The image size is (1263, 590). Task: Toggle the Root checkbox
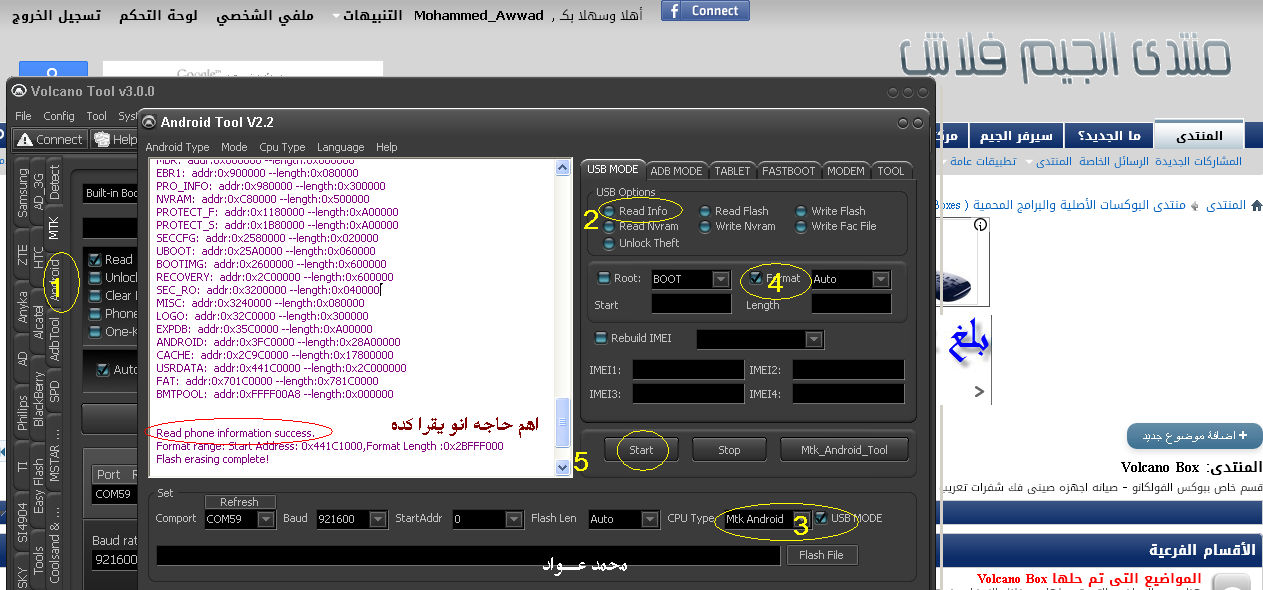click(x=604, y=278)
